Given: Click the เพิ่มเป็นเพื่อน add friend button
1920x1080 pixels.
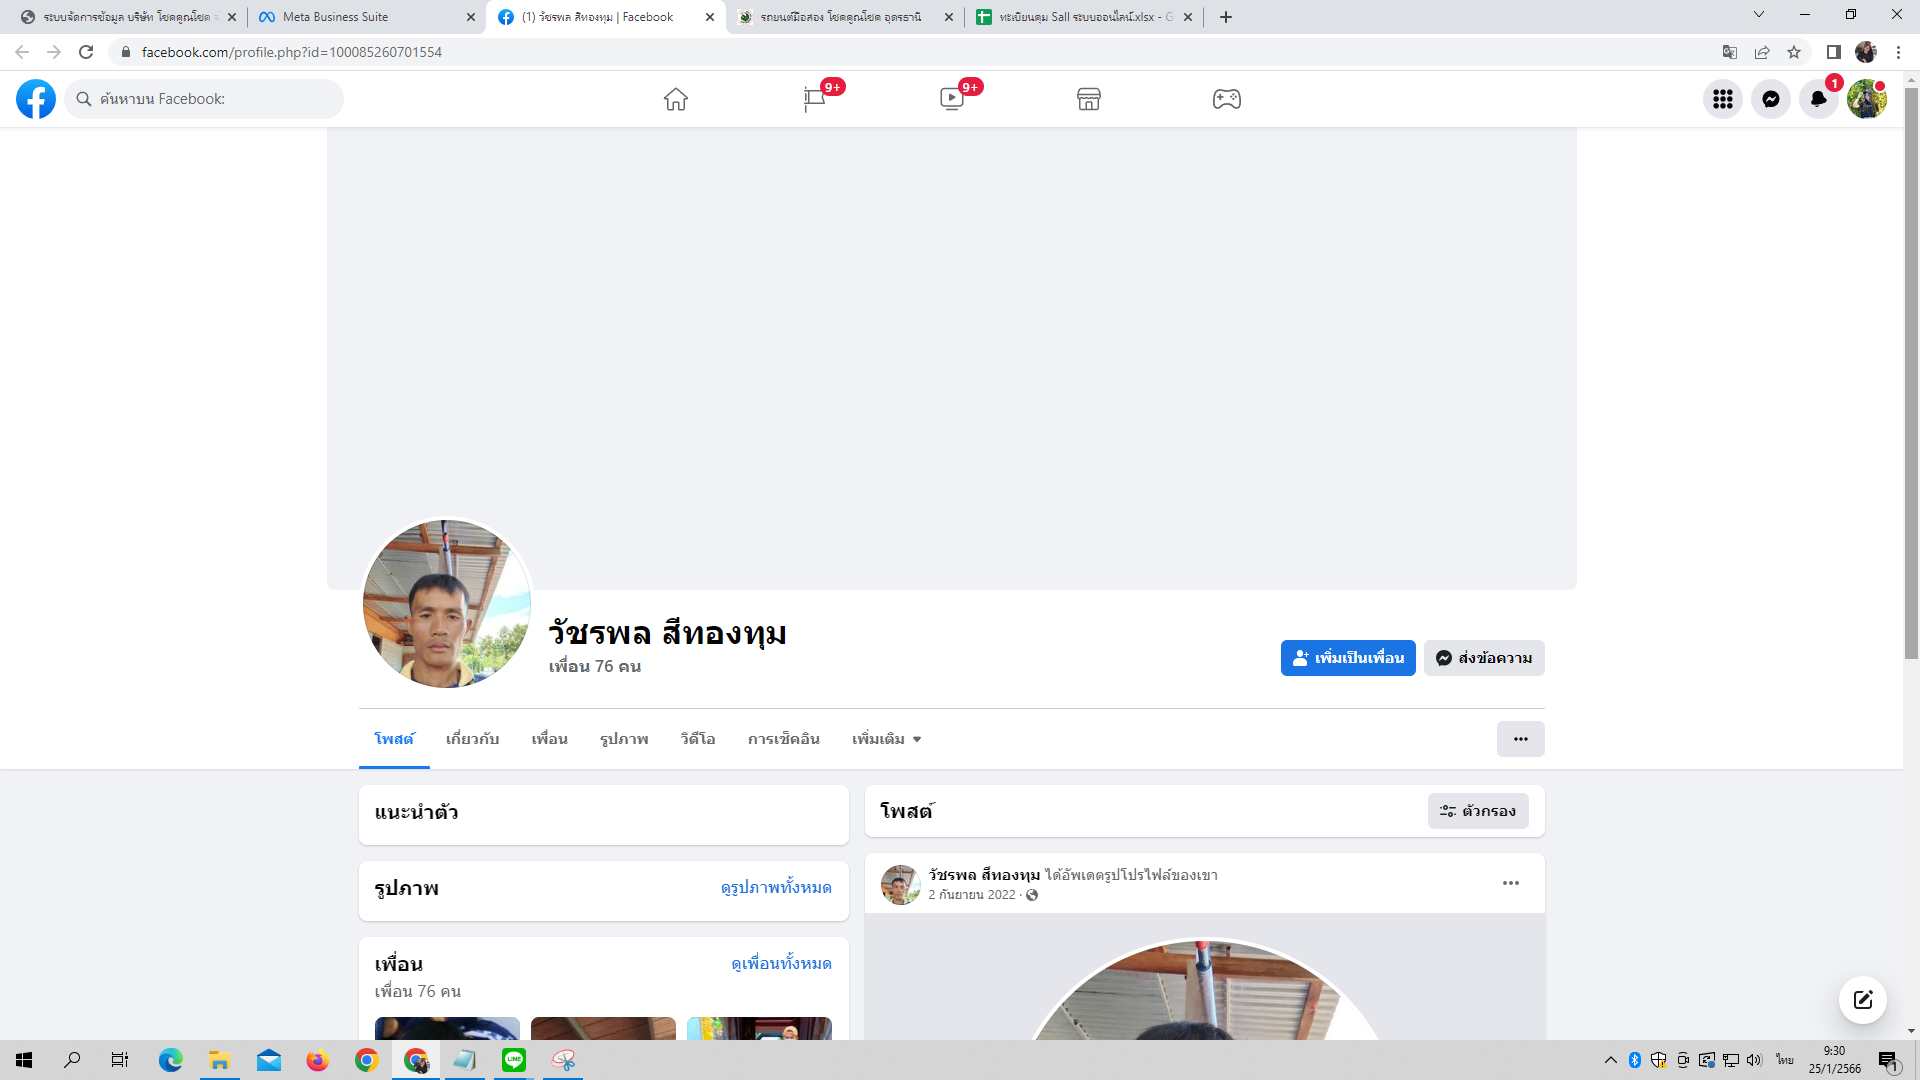Looking at the screenshot, I should (1347, 658).
